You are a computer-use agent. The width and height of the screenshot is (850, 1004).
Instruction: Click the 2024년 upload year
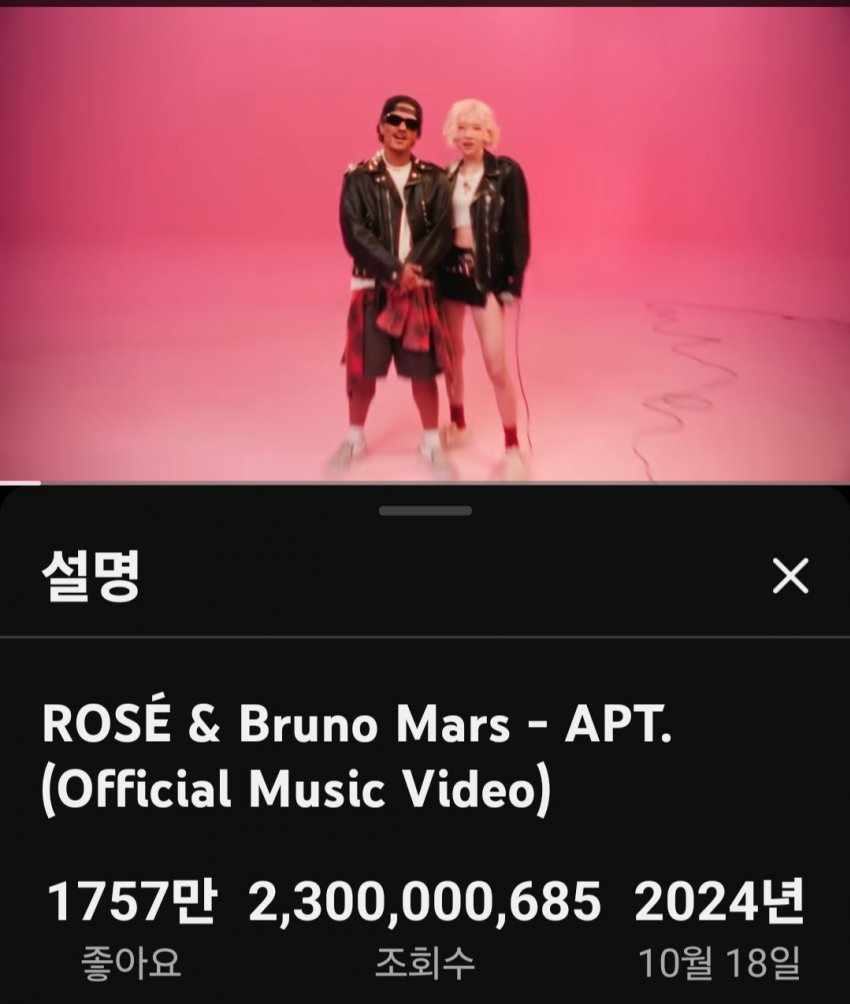(718, 902)
